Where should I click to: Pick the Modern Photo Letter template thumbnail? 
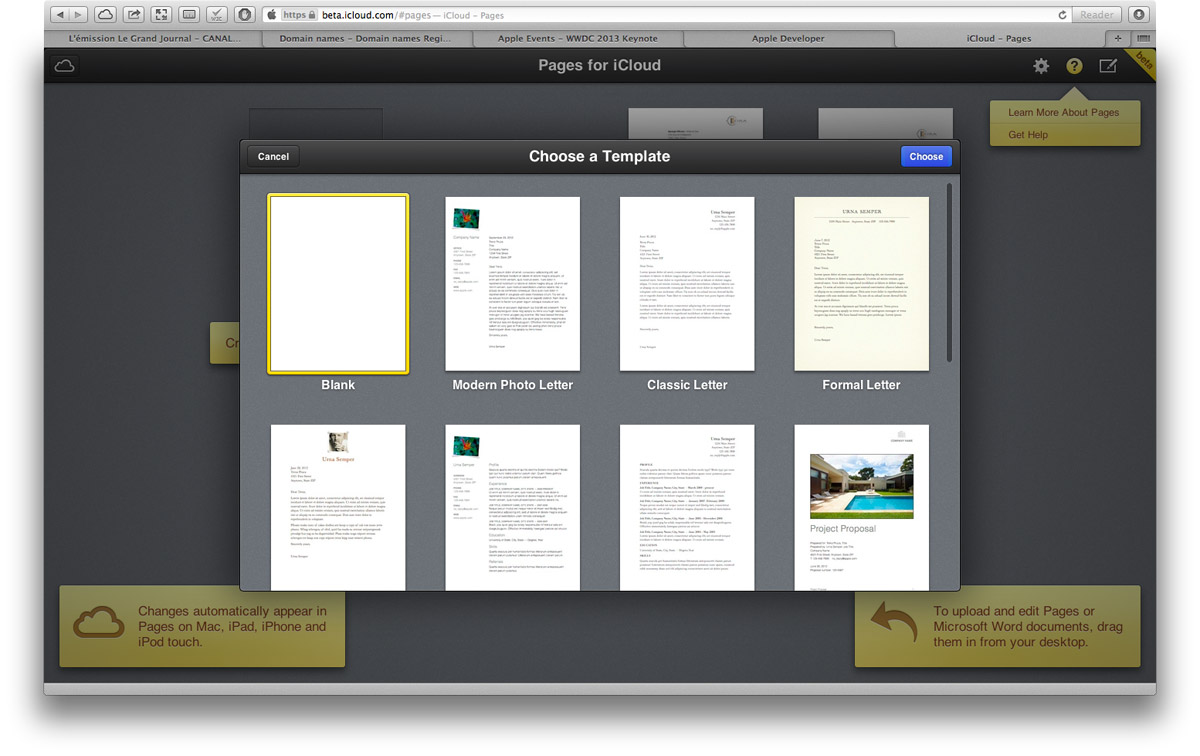513,283
